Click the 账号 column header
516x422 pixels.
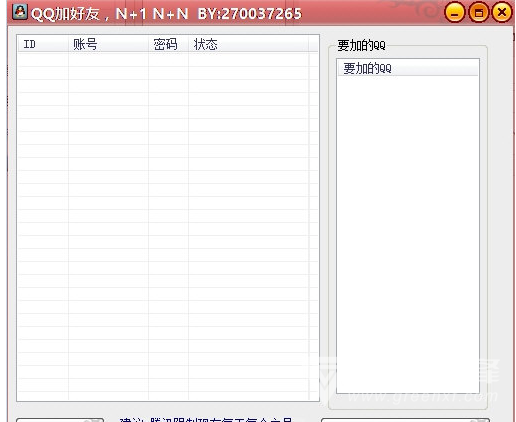[x=108, y=44]
